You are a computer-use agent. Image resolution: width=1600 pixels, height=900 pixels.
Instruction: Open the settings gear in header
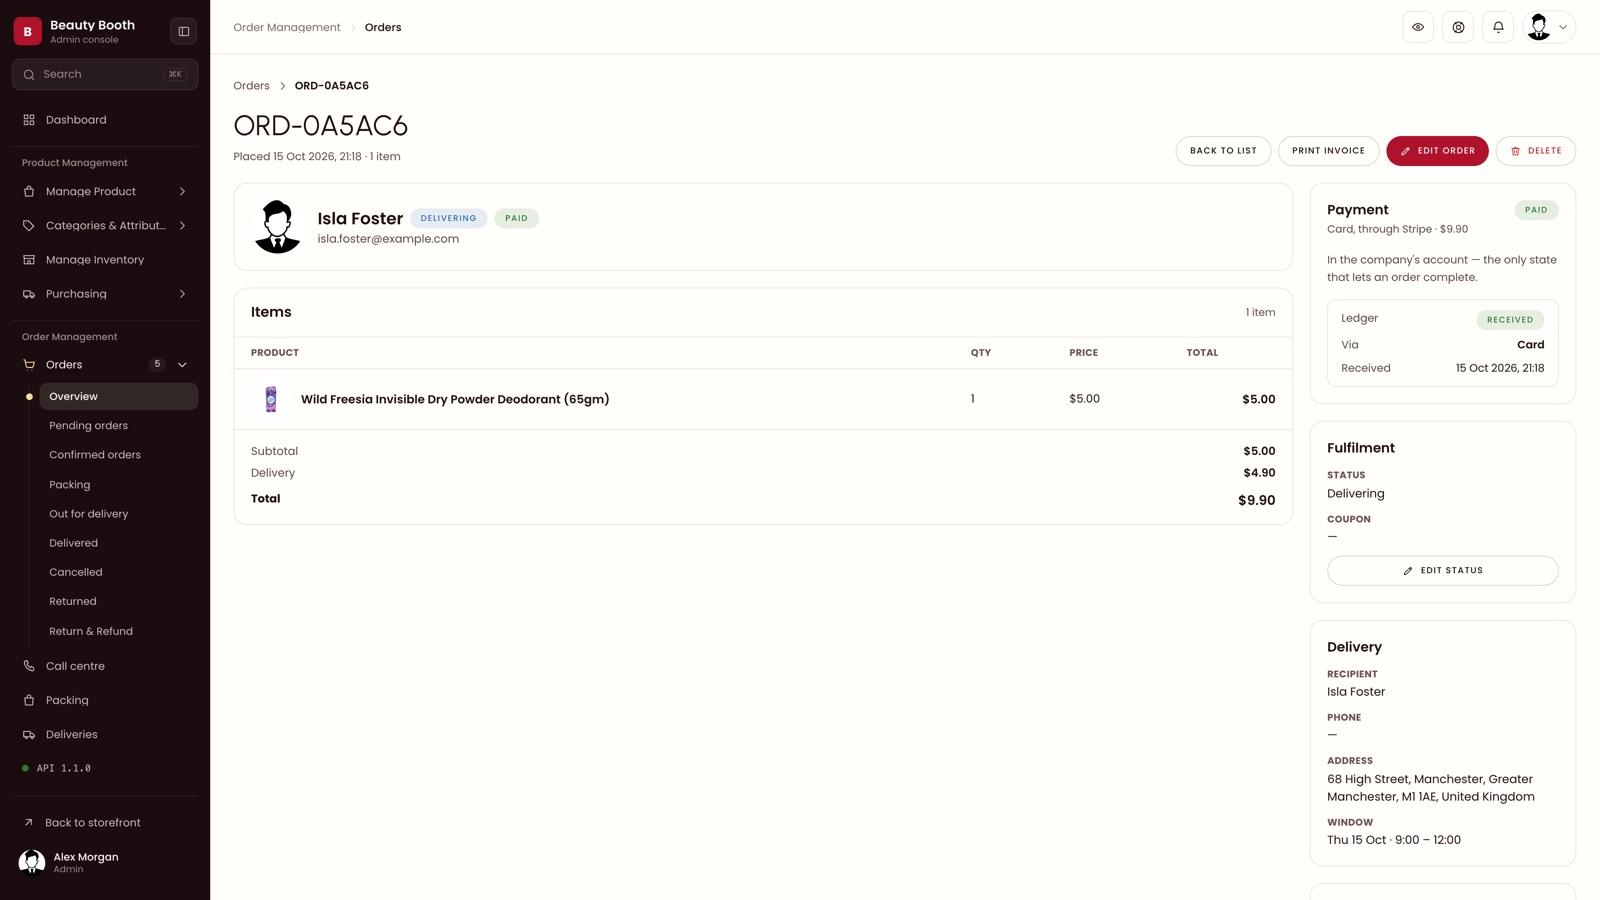(1458, 27)
